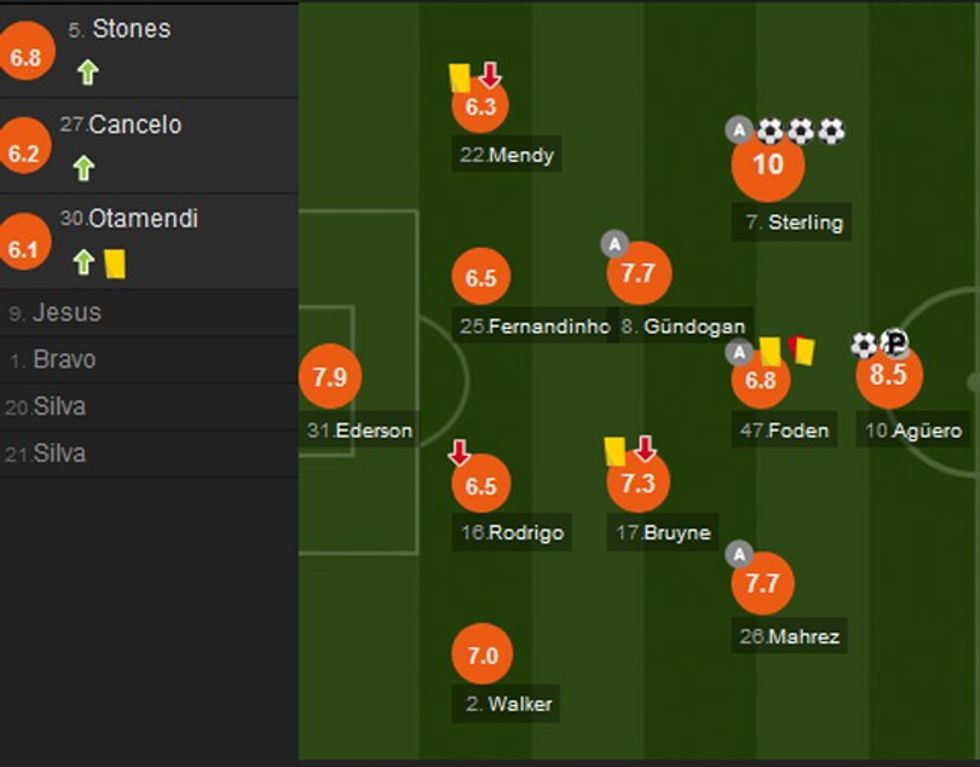Click the goal ball icon above Agüero
This screenshot has height=767, width=980.
[x=864, y=345]
